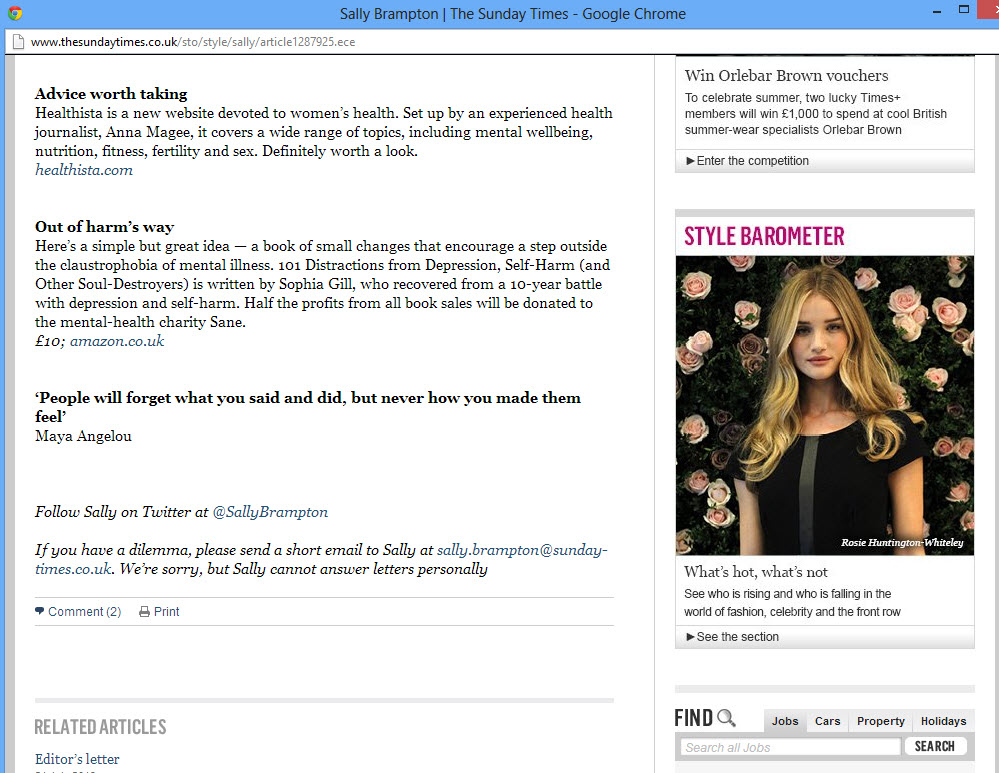999x773 pixels.
Task: Click the Out of harm's way heading
Action: click(104, 227)
